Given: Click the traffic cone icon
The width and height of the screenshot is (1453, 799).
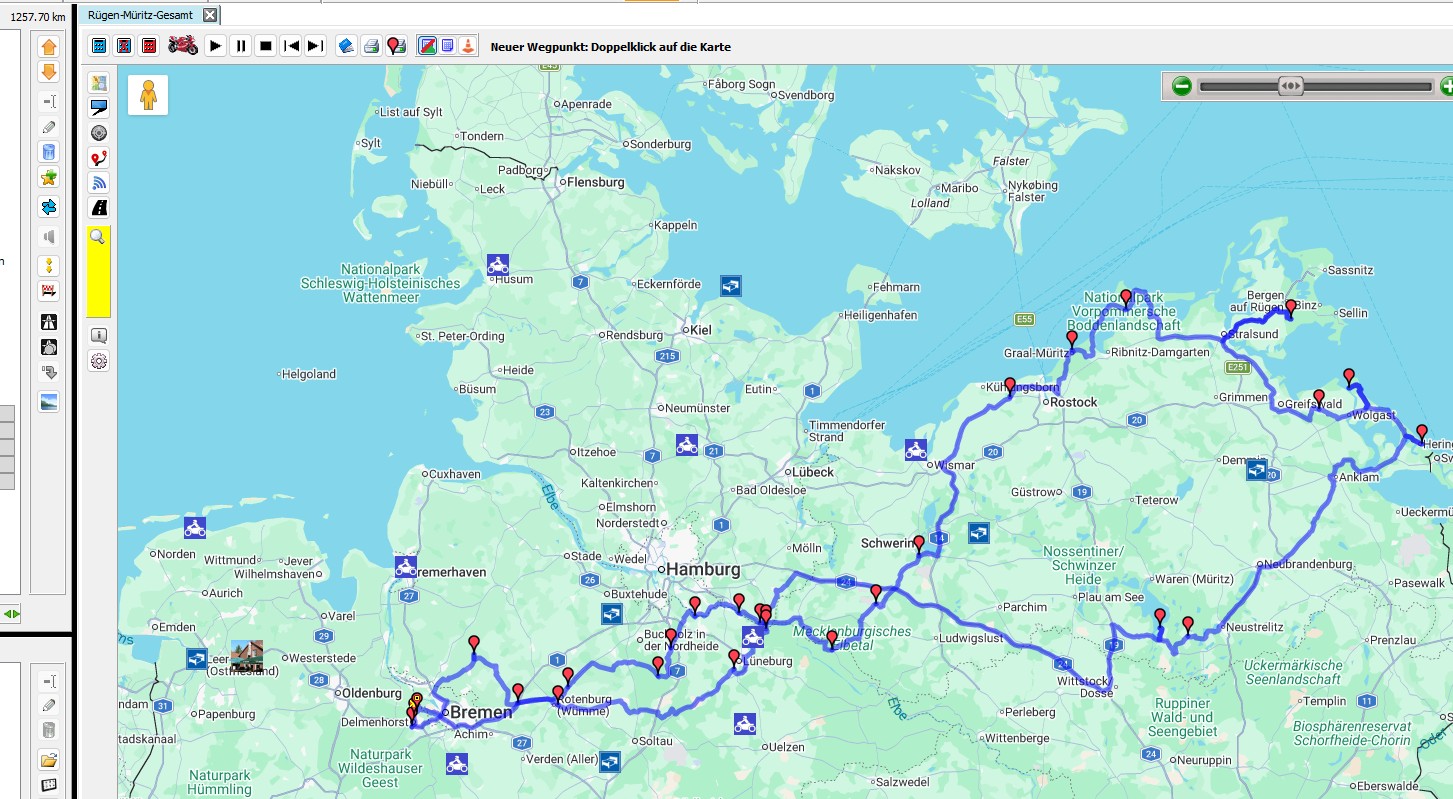Looking at the screenshot, I should tap(467, 45).
